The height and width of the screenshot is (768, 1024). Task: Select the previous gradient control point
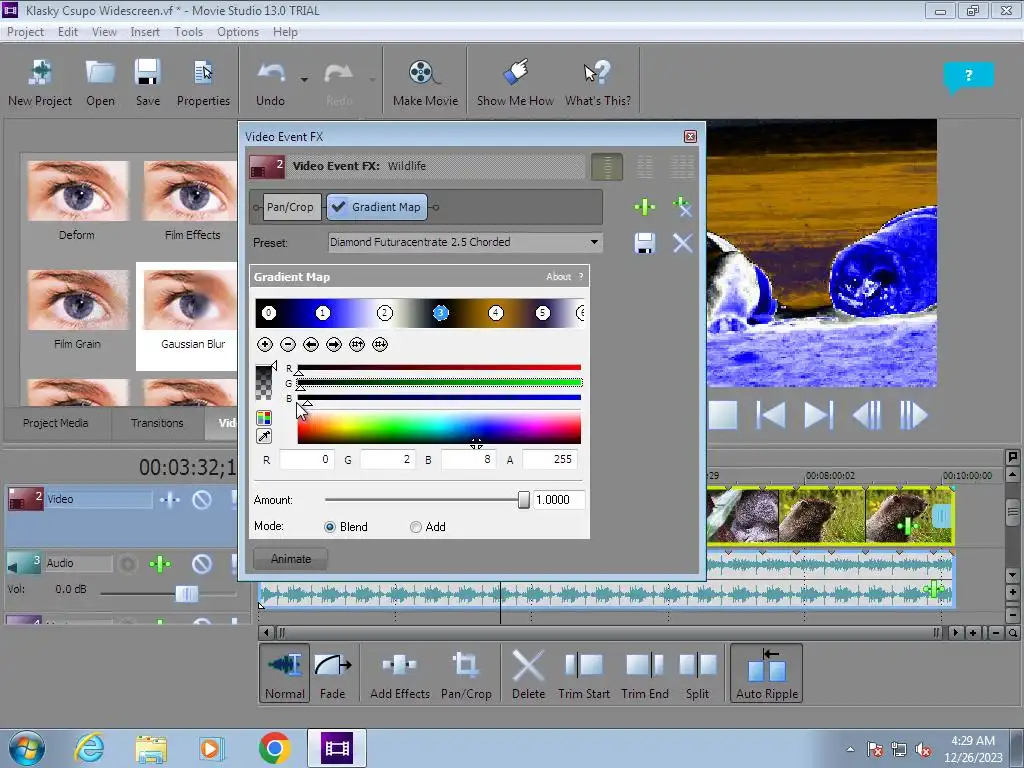[x=311, y=344]
